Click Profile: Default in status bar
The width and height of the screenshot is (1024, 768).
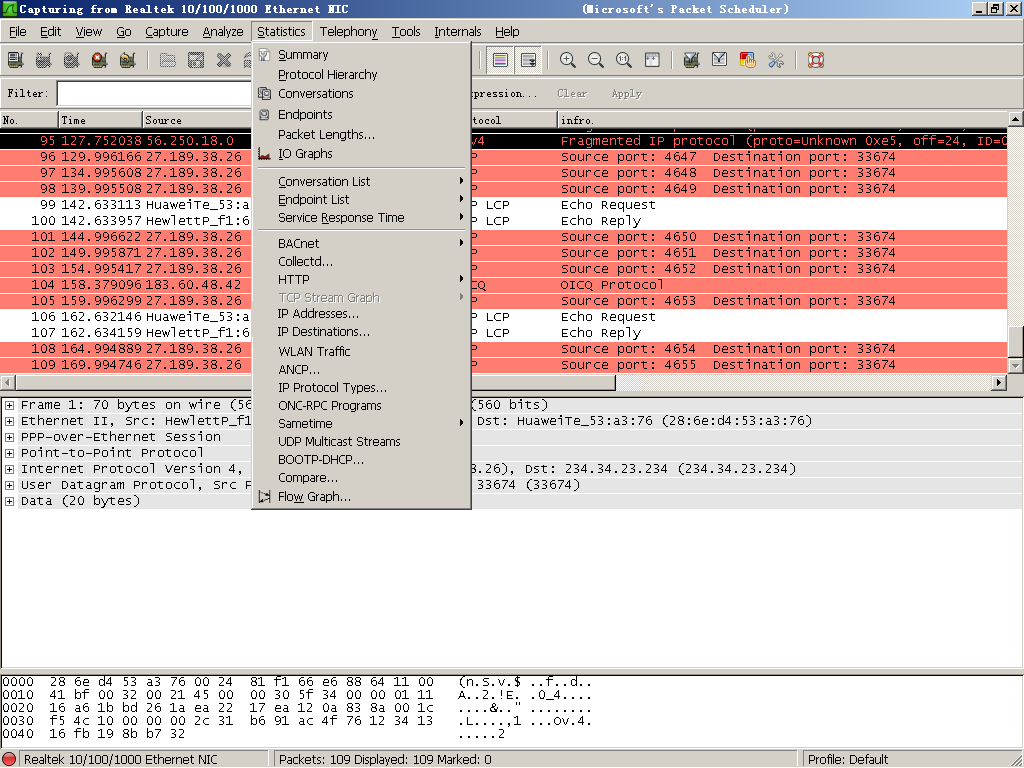click(x=848, y=760)
